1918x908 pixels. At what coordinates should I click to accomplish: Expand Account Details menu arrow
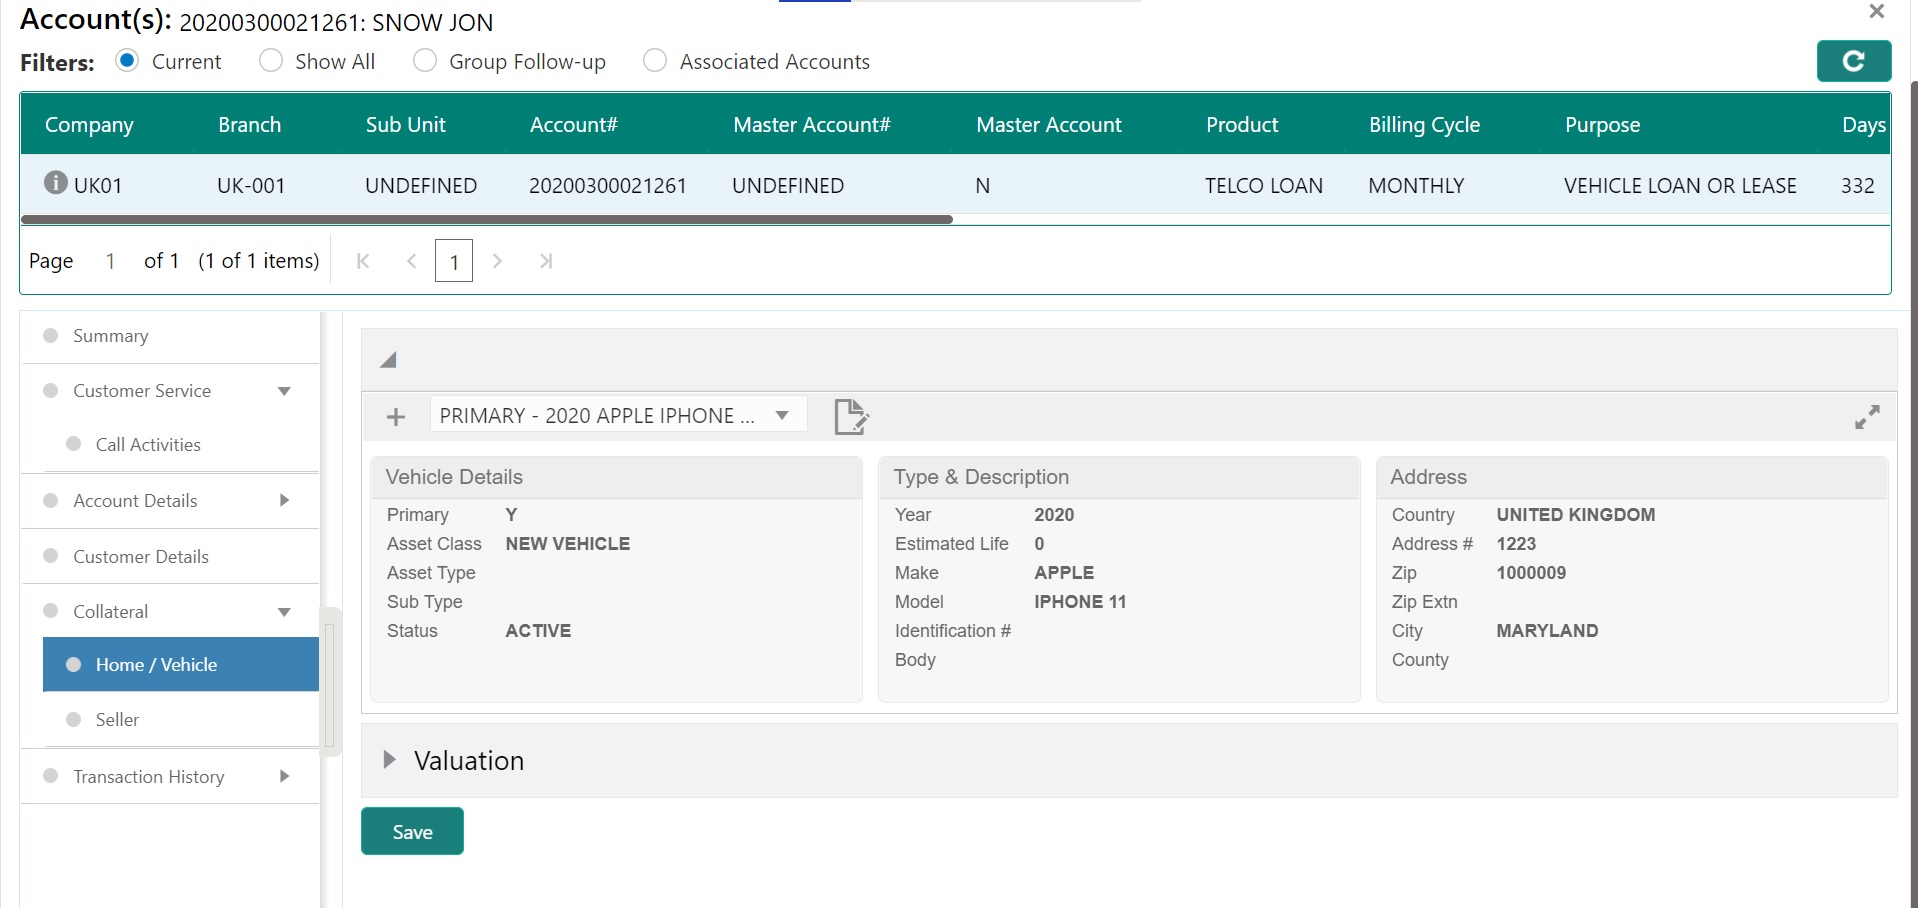[284, 500]
